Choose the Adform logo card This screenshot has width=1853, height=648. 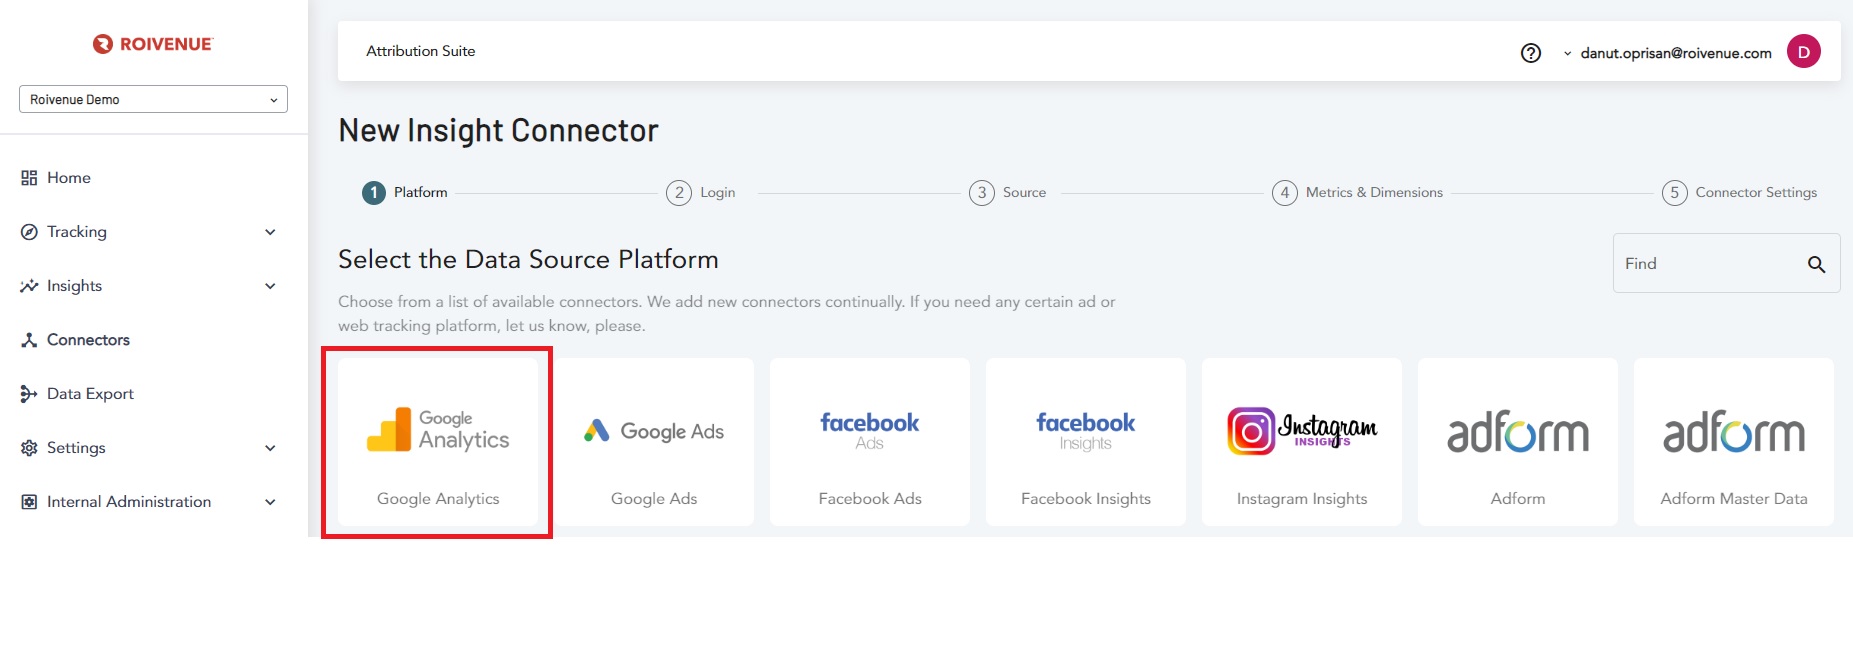(1518, 432)
